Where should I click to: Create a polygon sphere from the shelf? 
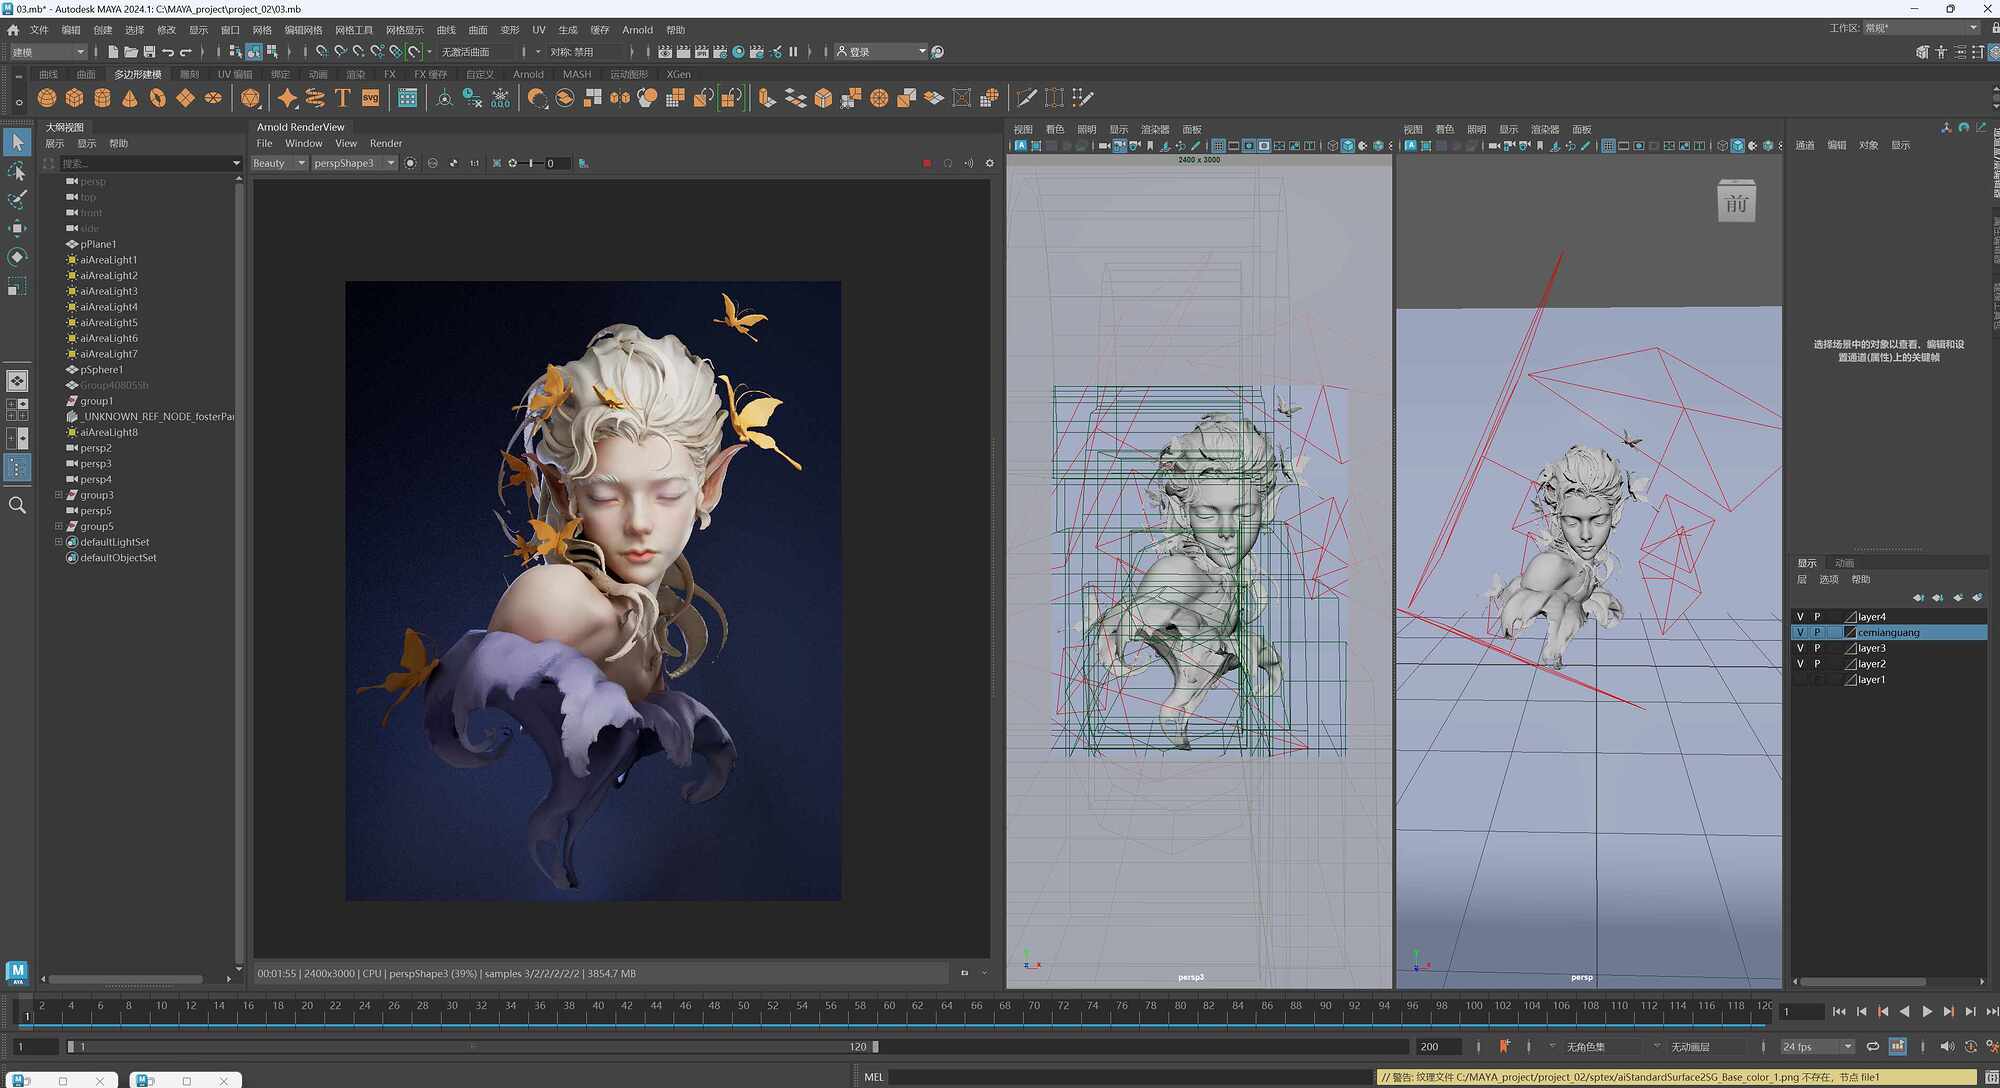pyautogui.click(x=47, y=98)
